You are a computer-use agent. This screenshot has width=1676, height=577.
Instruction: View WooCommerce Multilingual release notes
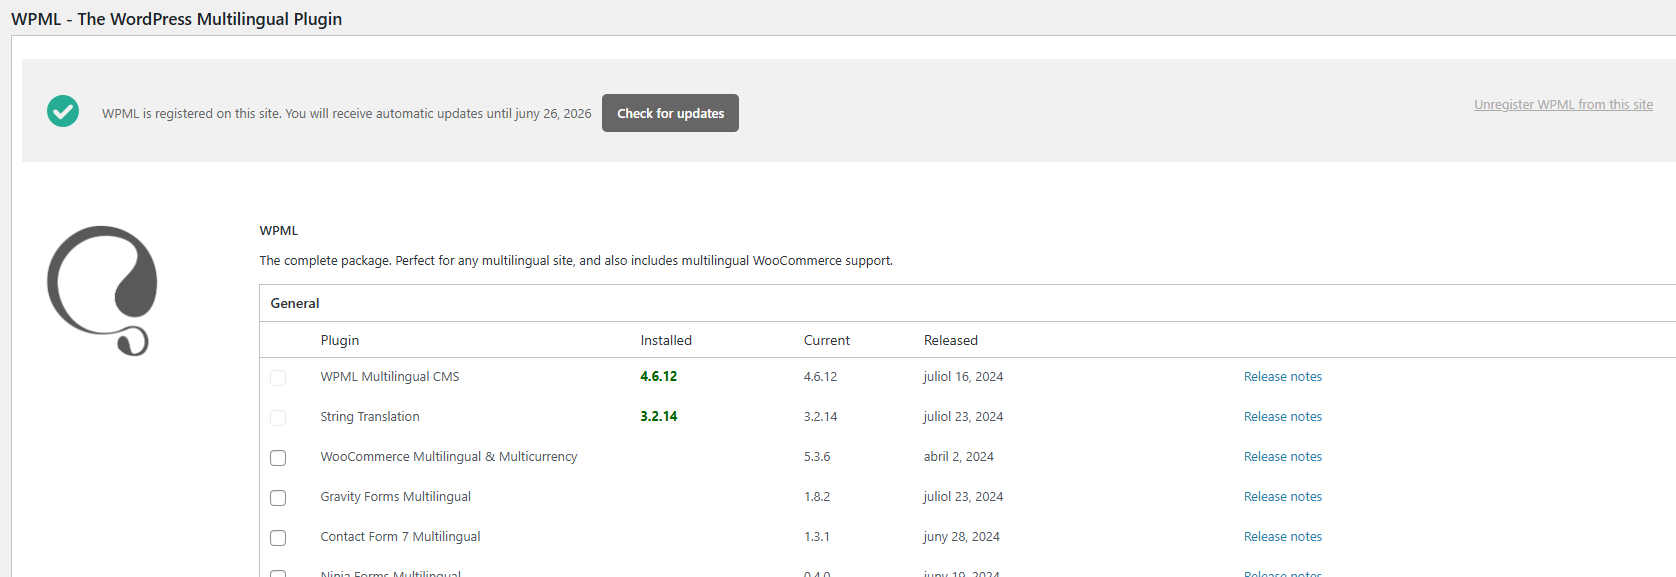click(1282, 457)
